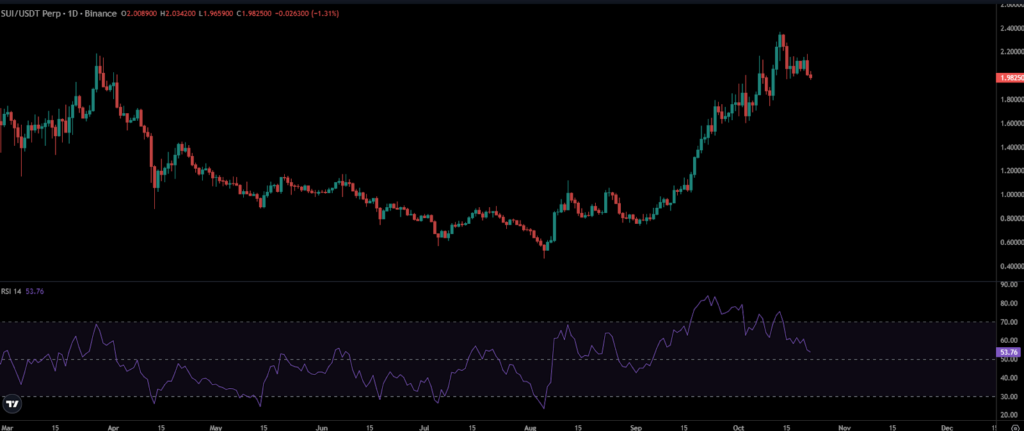Click the 80.00 RSI scale label
Image resolution: width=1024 pixels, height=431 pixels.
click(x=1010, y=304)
